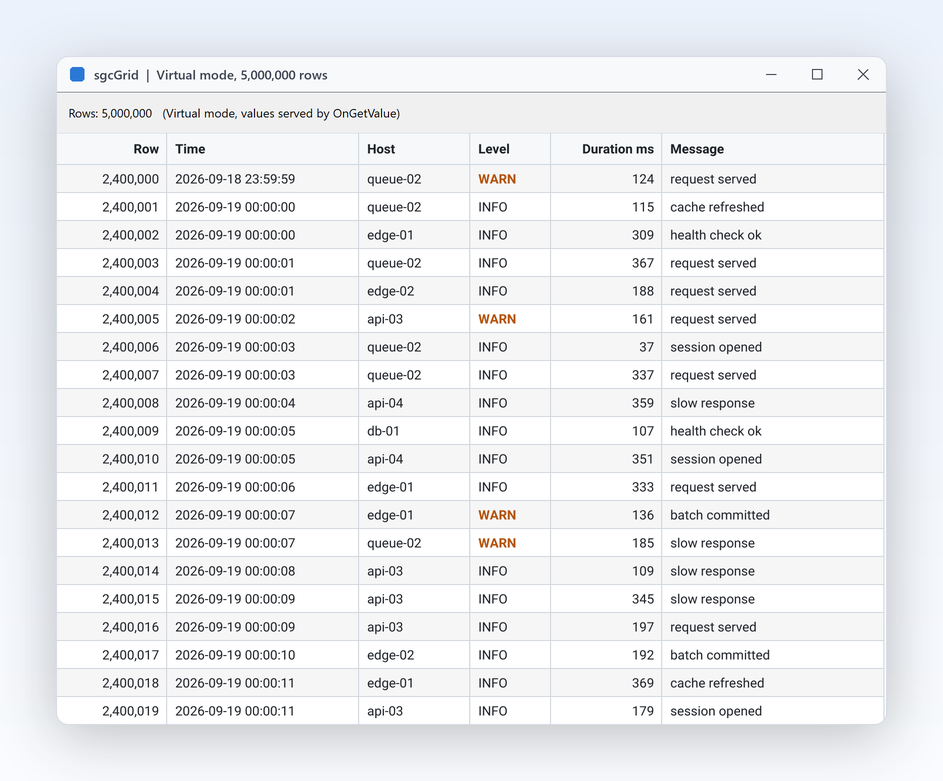Click duration value 37
This screenshot has height=781, width=943.
coord(647,347)
